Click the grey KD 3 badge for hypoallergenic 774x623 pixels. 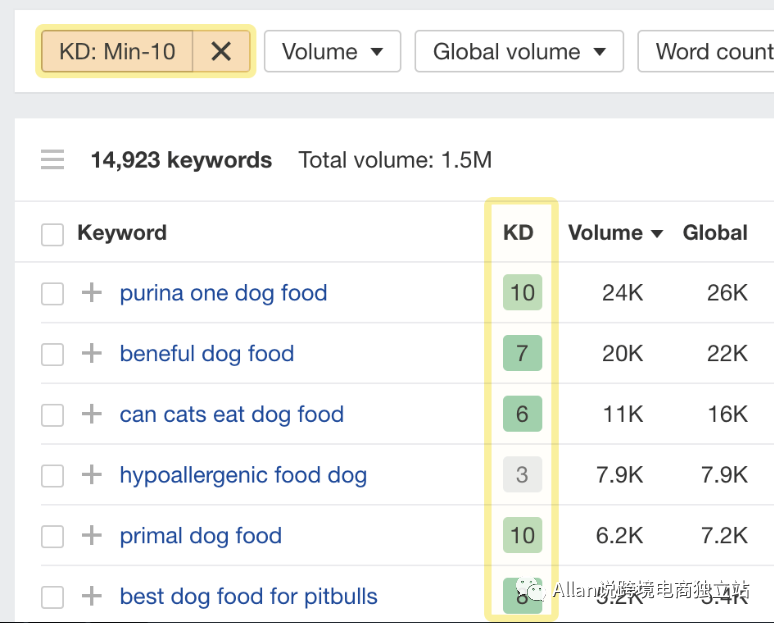click(522, 474)
